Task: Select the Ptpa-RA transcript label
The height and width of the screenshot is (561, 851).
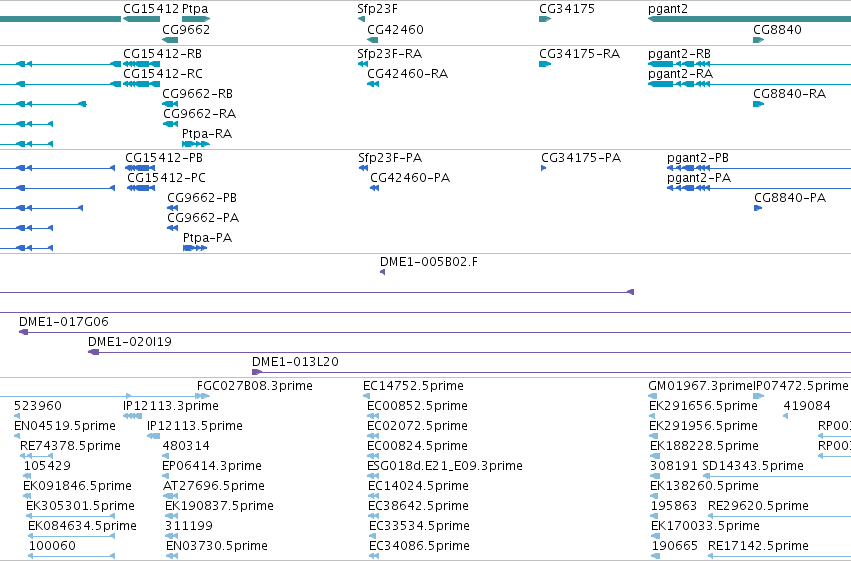Action: tap(207, 134)
